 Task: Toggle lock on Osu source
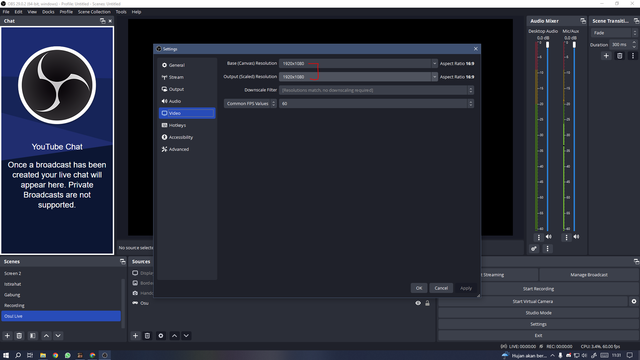tap(427, 303)
